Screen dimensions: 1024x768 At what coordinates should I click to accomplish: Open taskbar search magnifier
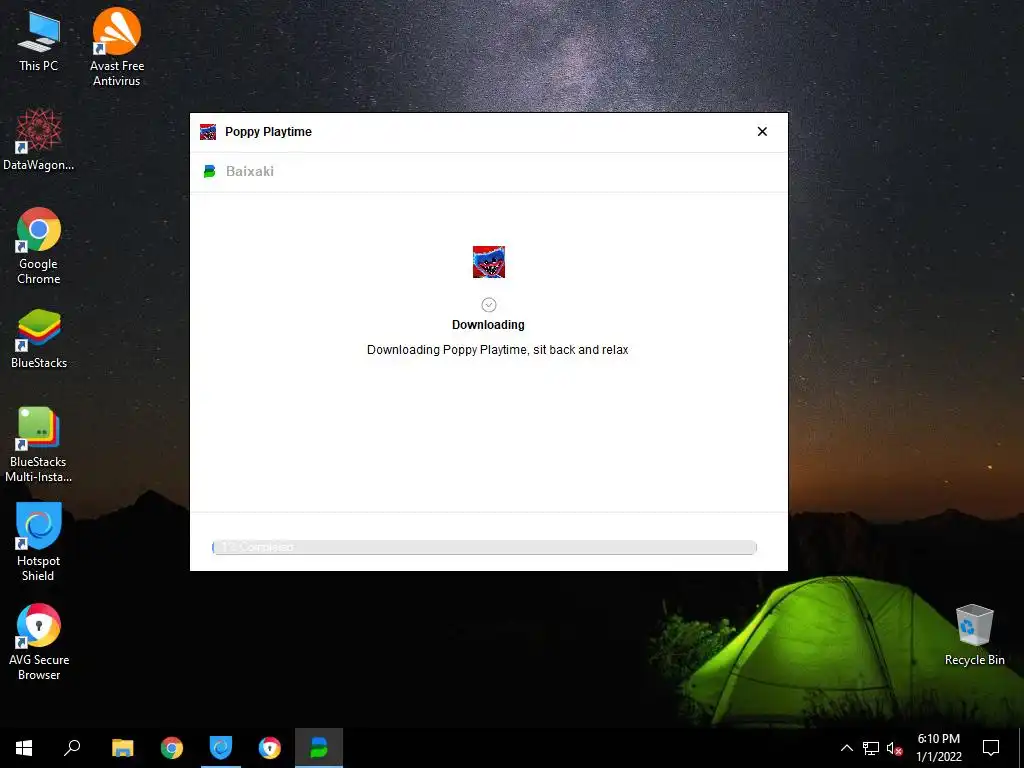pyautogui.click(x=72, y=748)
